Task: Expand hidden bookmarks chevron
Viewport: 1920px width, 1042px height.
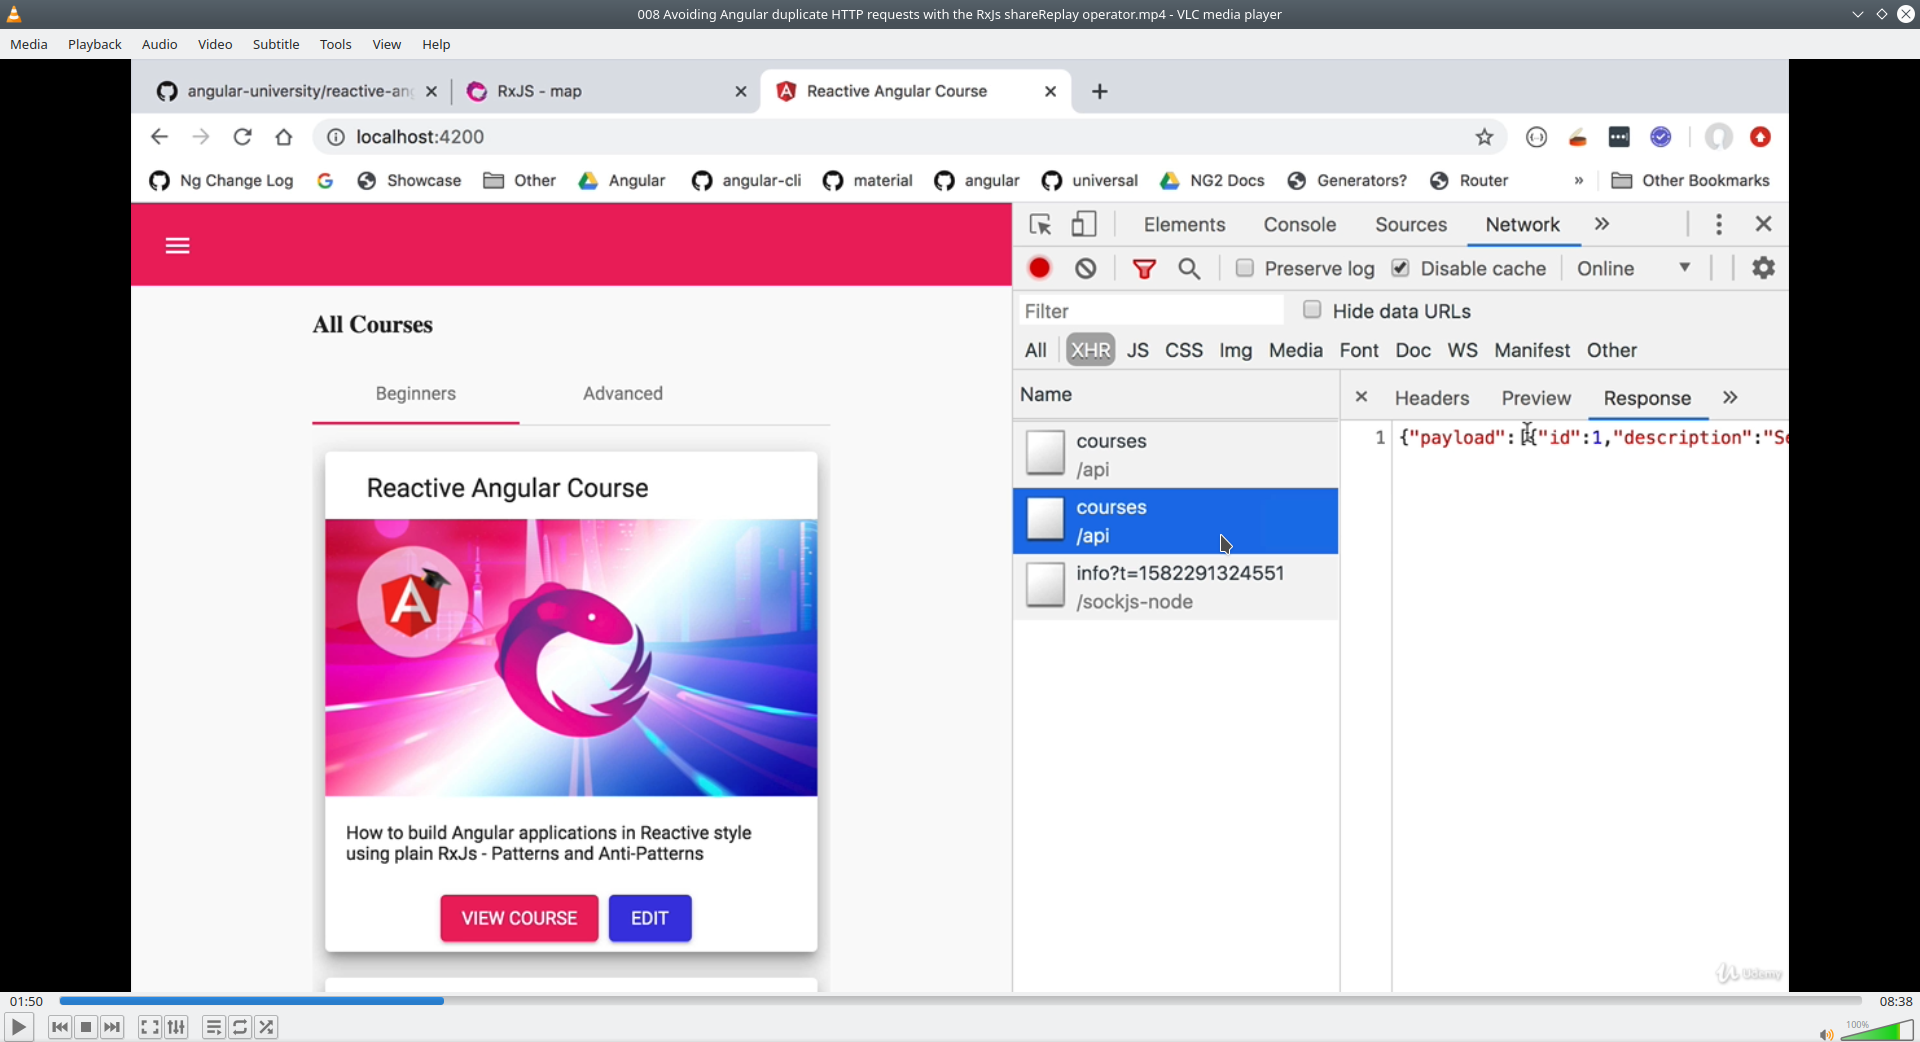Action: tap(1579, 181)
